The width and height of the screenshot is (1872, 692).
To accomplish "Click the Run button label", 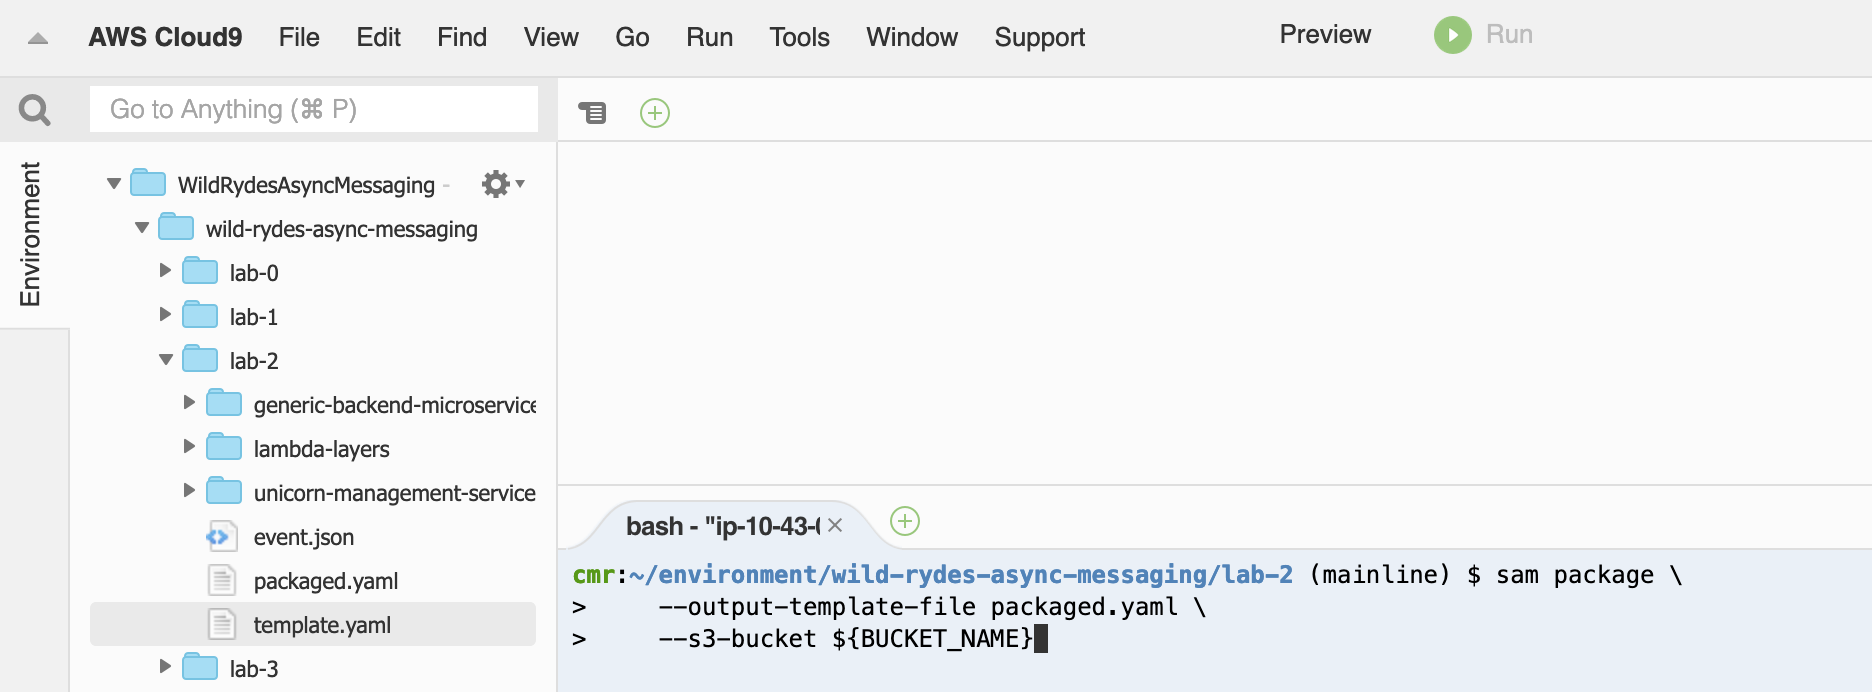I will tap(1509, 34).
